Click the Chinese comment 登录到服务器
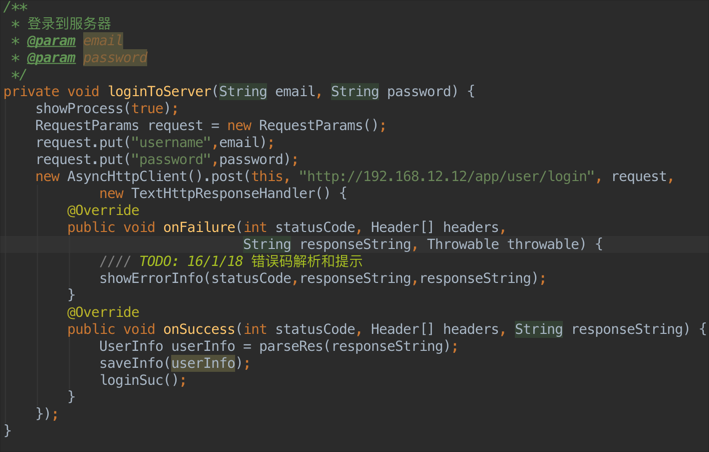 pos(69,23)
